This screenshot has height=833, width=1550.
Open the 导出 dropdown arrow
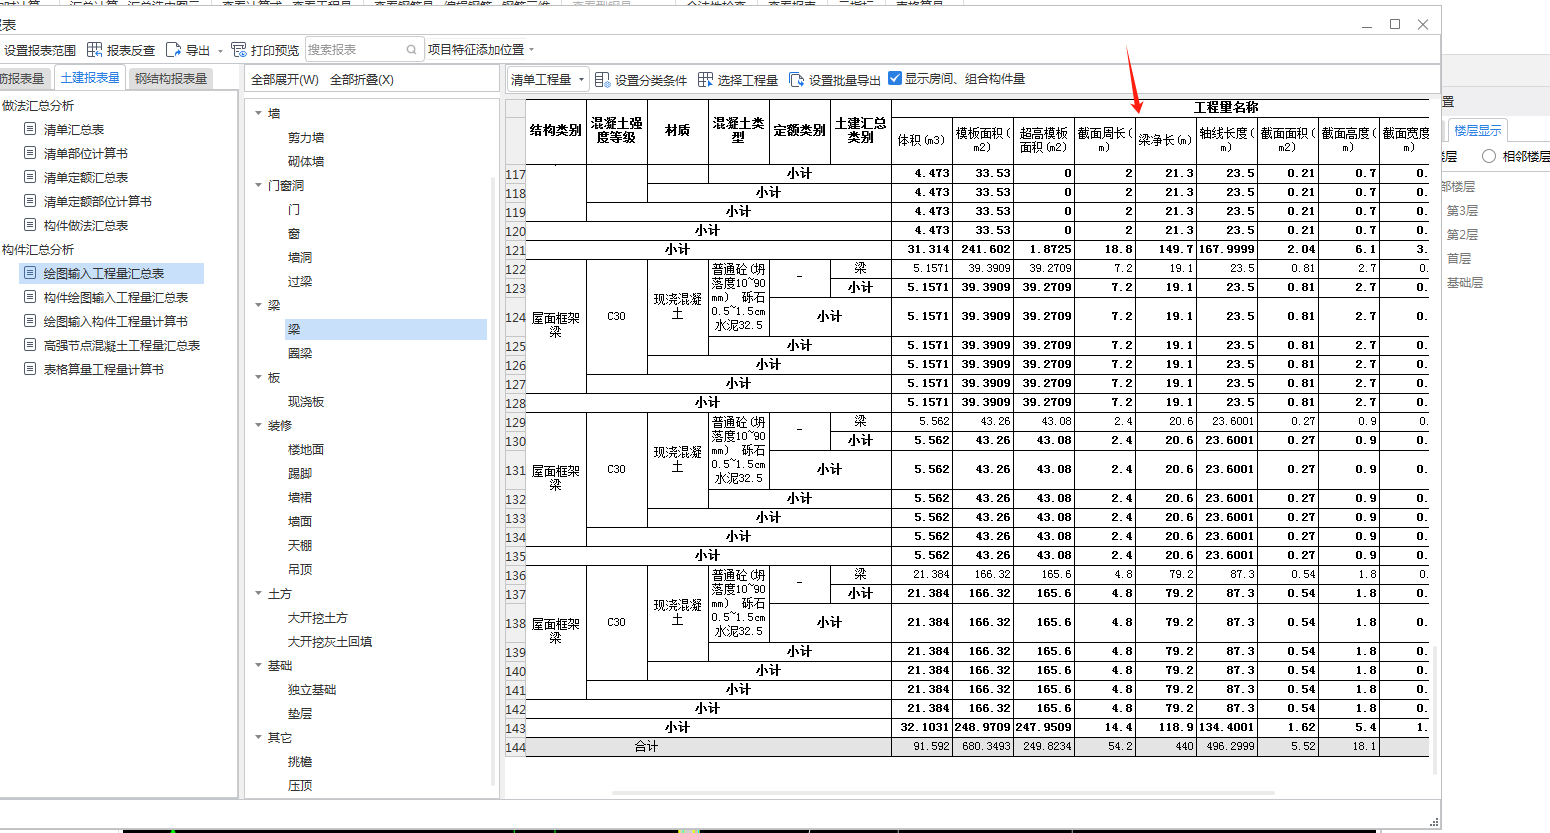[220, 50]
